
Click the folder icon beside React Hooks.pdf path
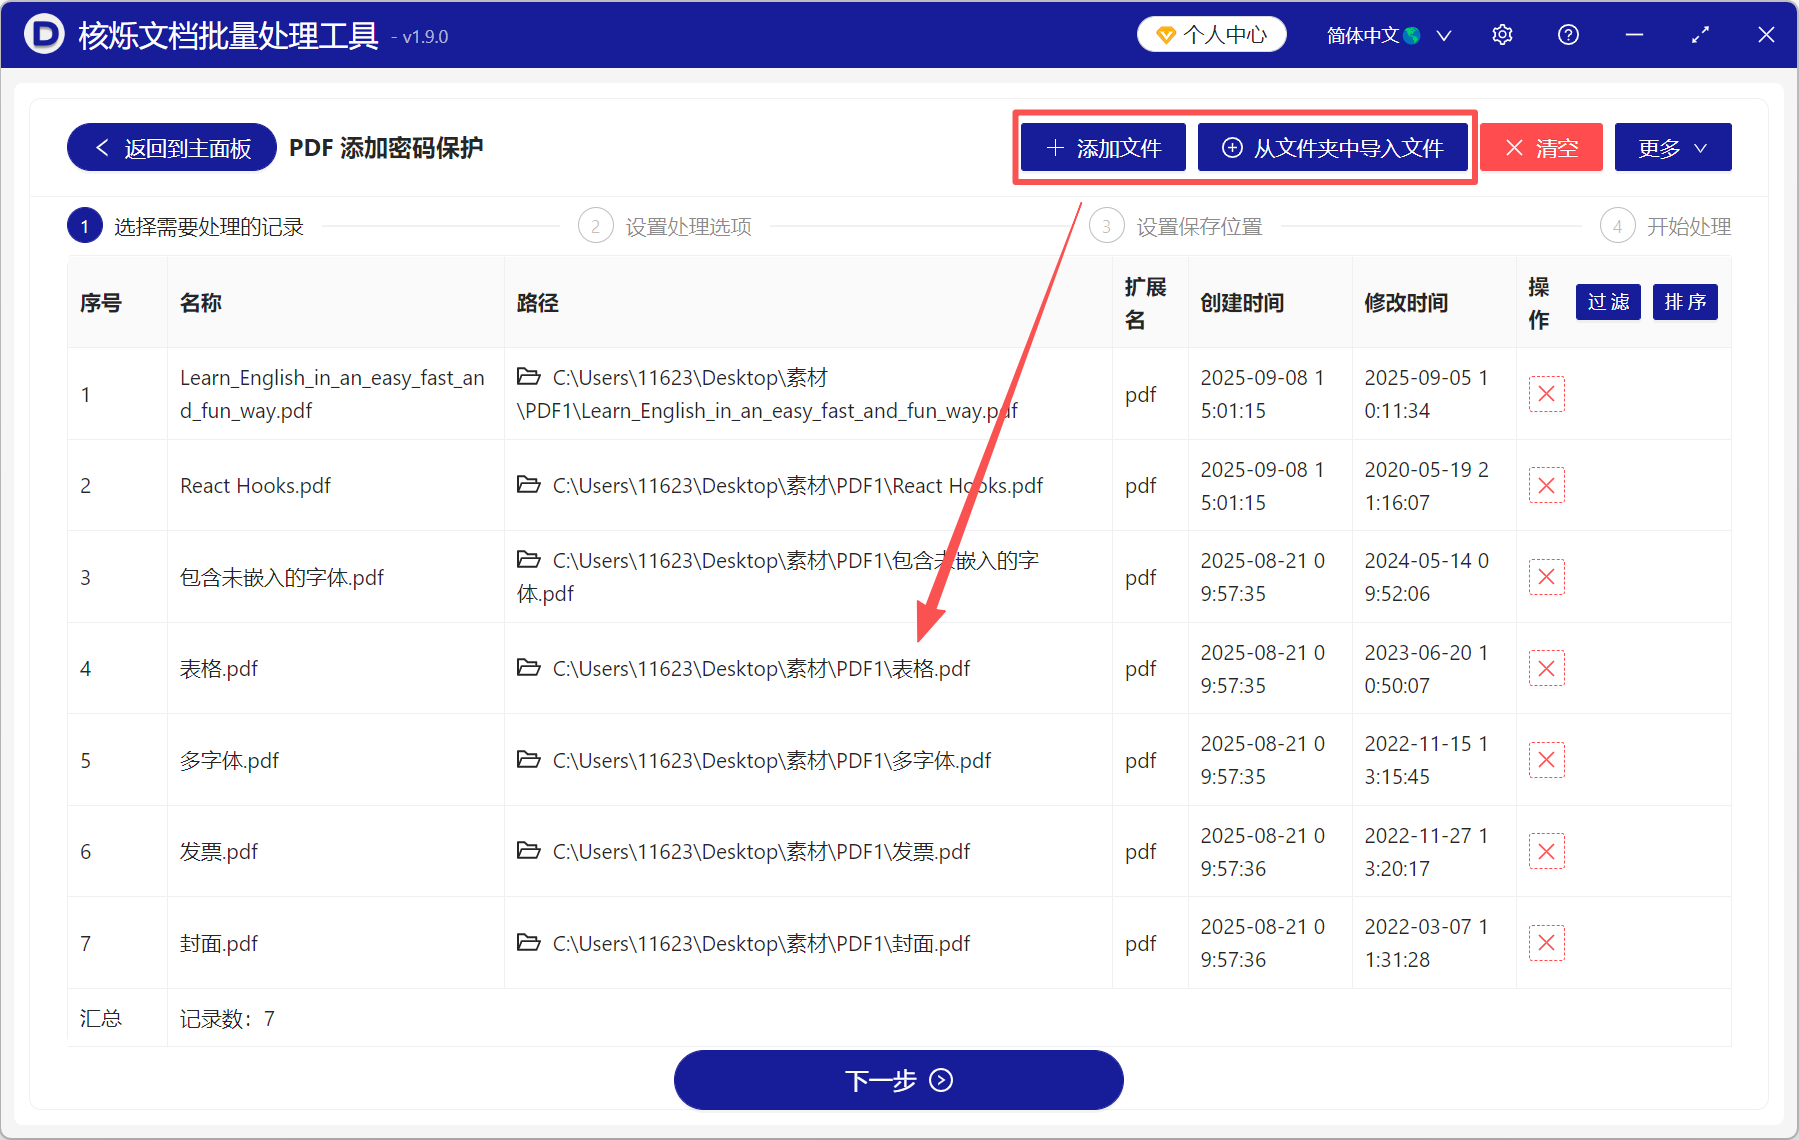[x=529, y=485]
